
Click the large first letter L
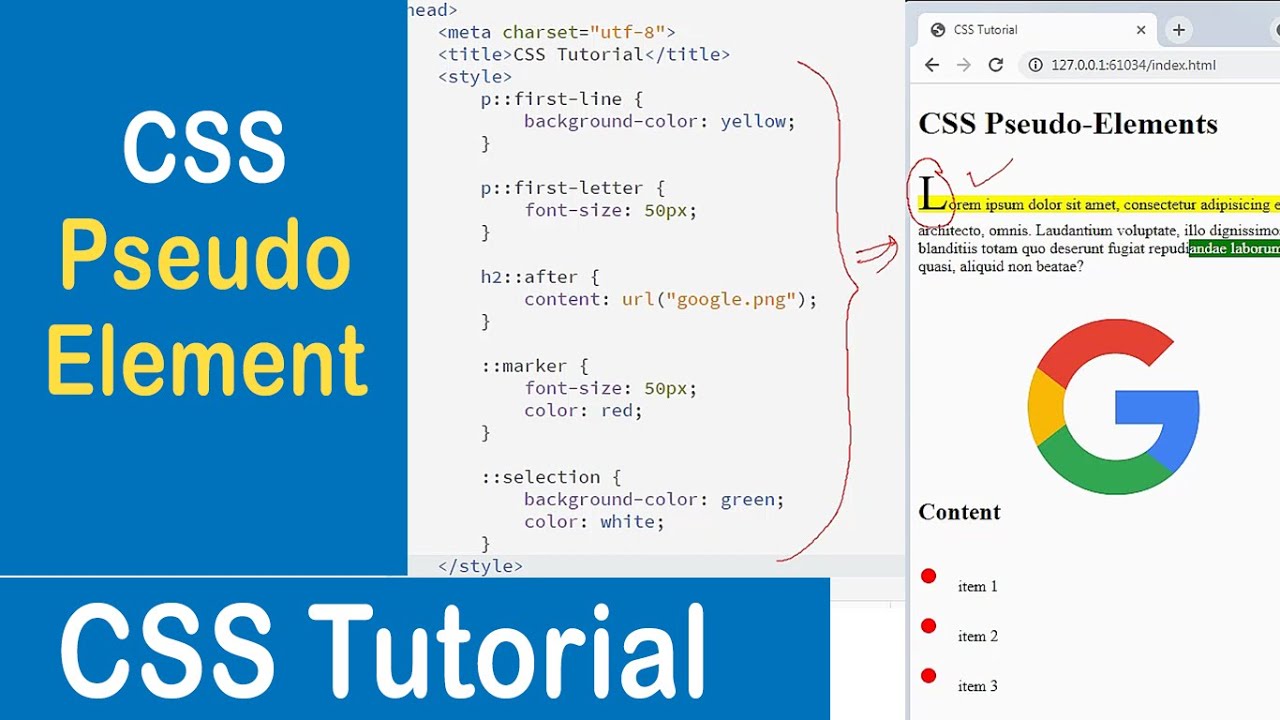tap(932, 194)
